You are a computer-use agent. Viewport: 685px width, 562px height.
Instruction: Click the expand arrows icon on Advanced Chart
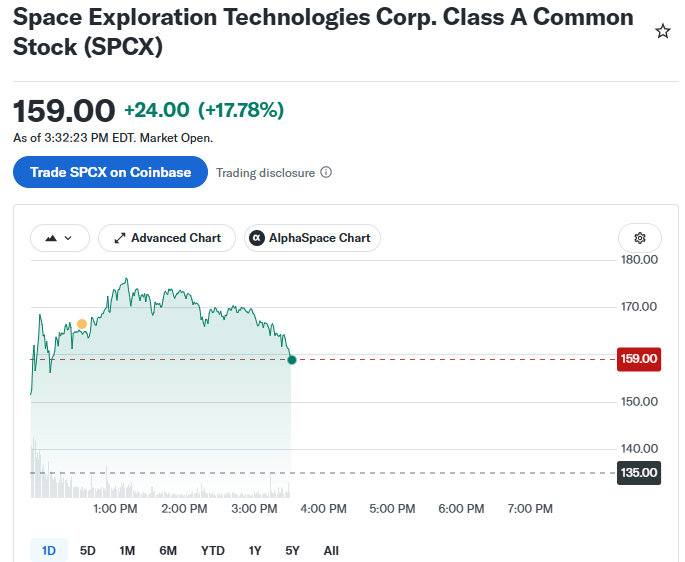(x=120, y=238)
